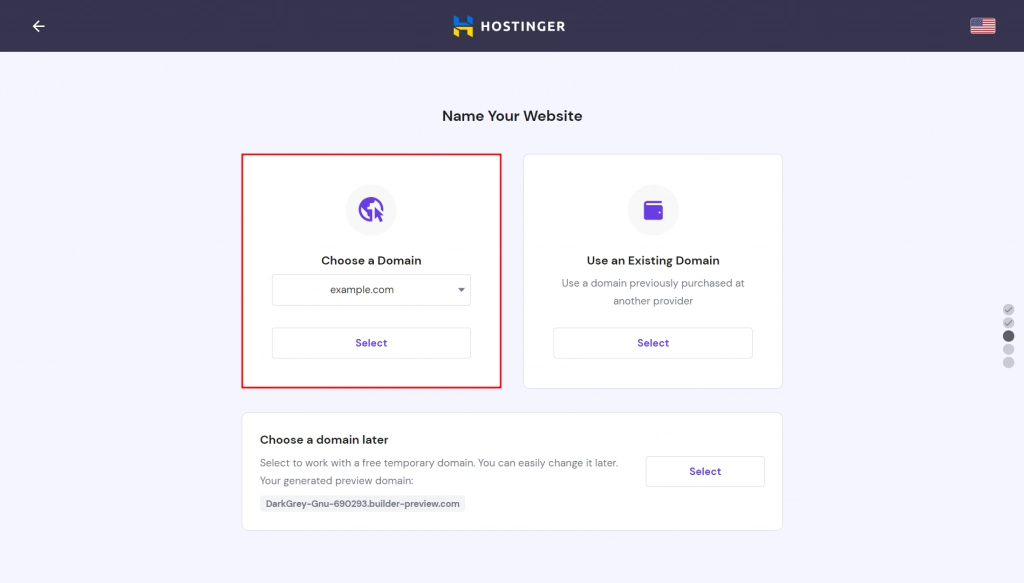Click the Hostinger logo in header
The image size is (1024, 583).
[x=509, y=26]
